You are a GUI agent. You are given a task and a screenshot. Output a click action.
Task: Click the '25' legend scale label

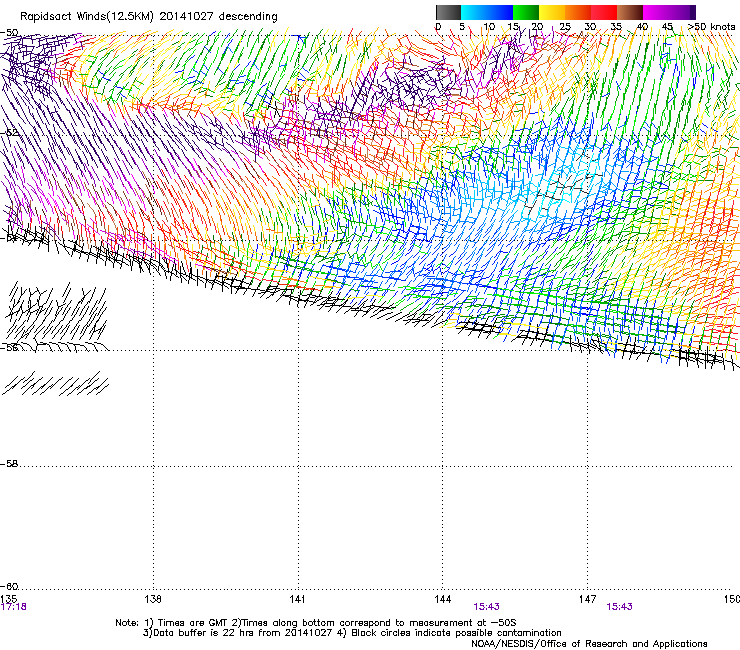[x=565, y=26]
